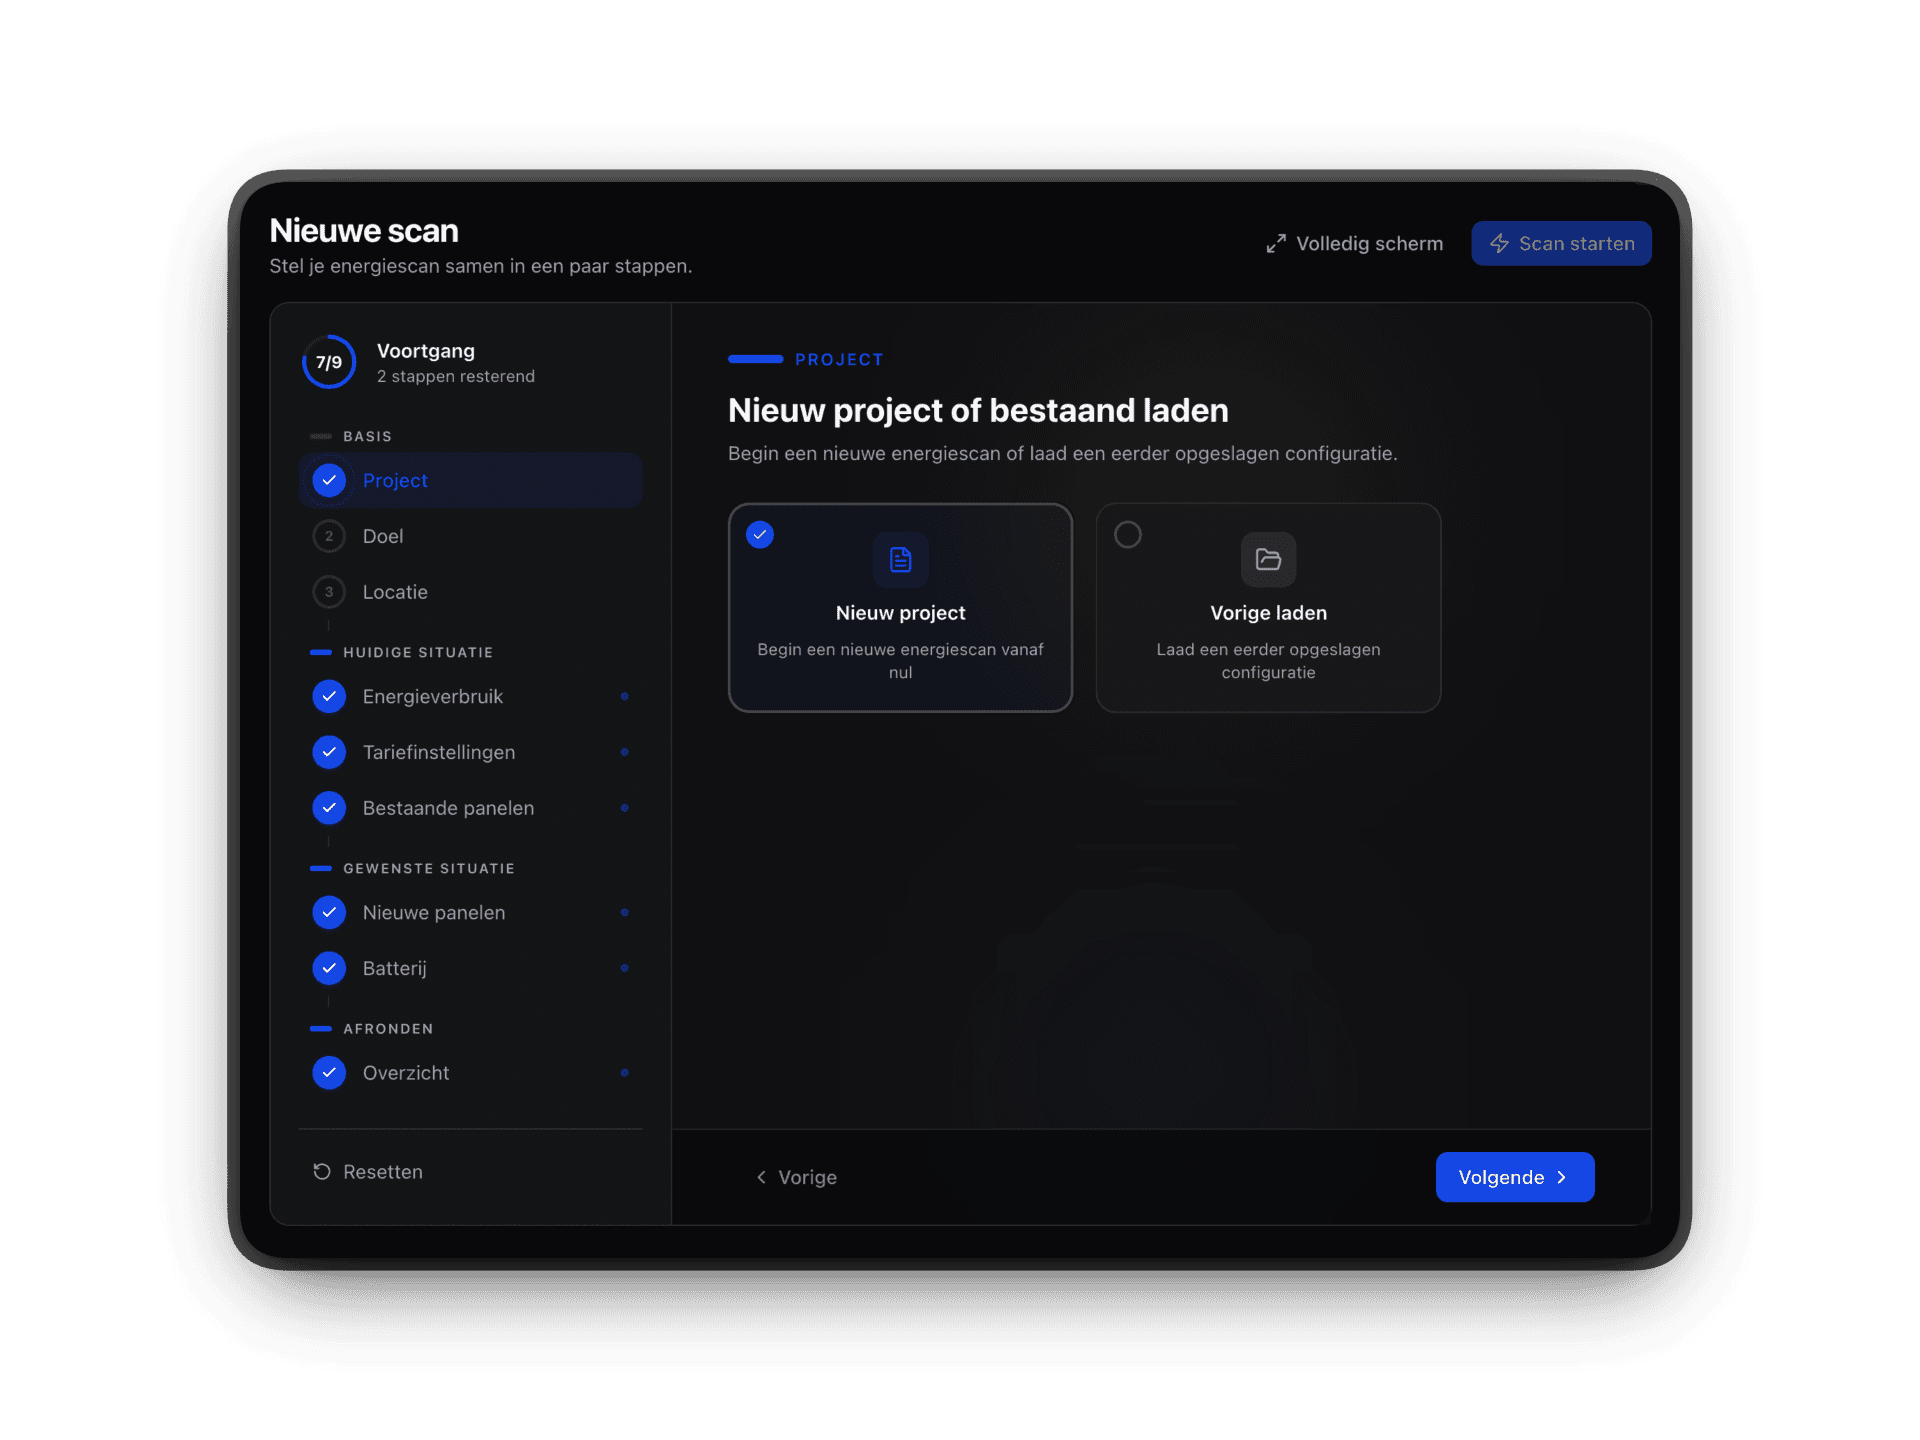Viewport: 1920px width, 1440px height.
Task: Click the fullscreen expand arrows icon
Action: (x=1275, y=244)
